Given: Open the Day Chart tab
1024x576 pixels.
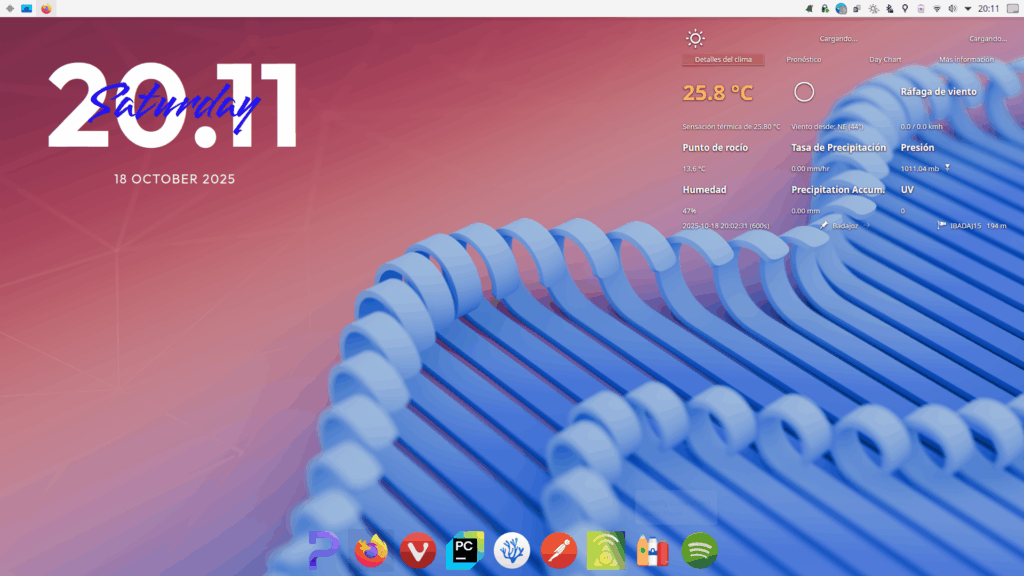Looking at the screenshot, I should tap(885, 60).
